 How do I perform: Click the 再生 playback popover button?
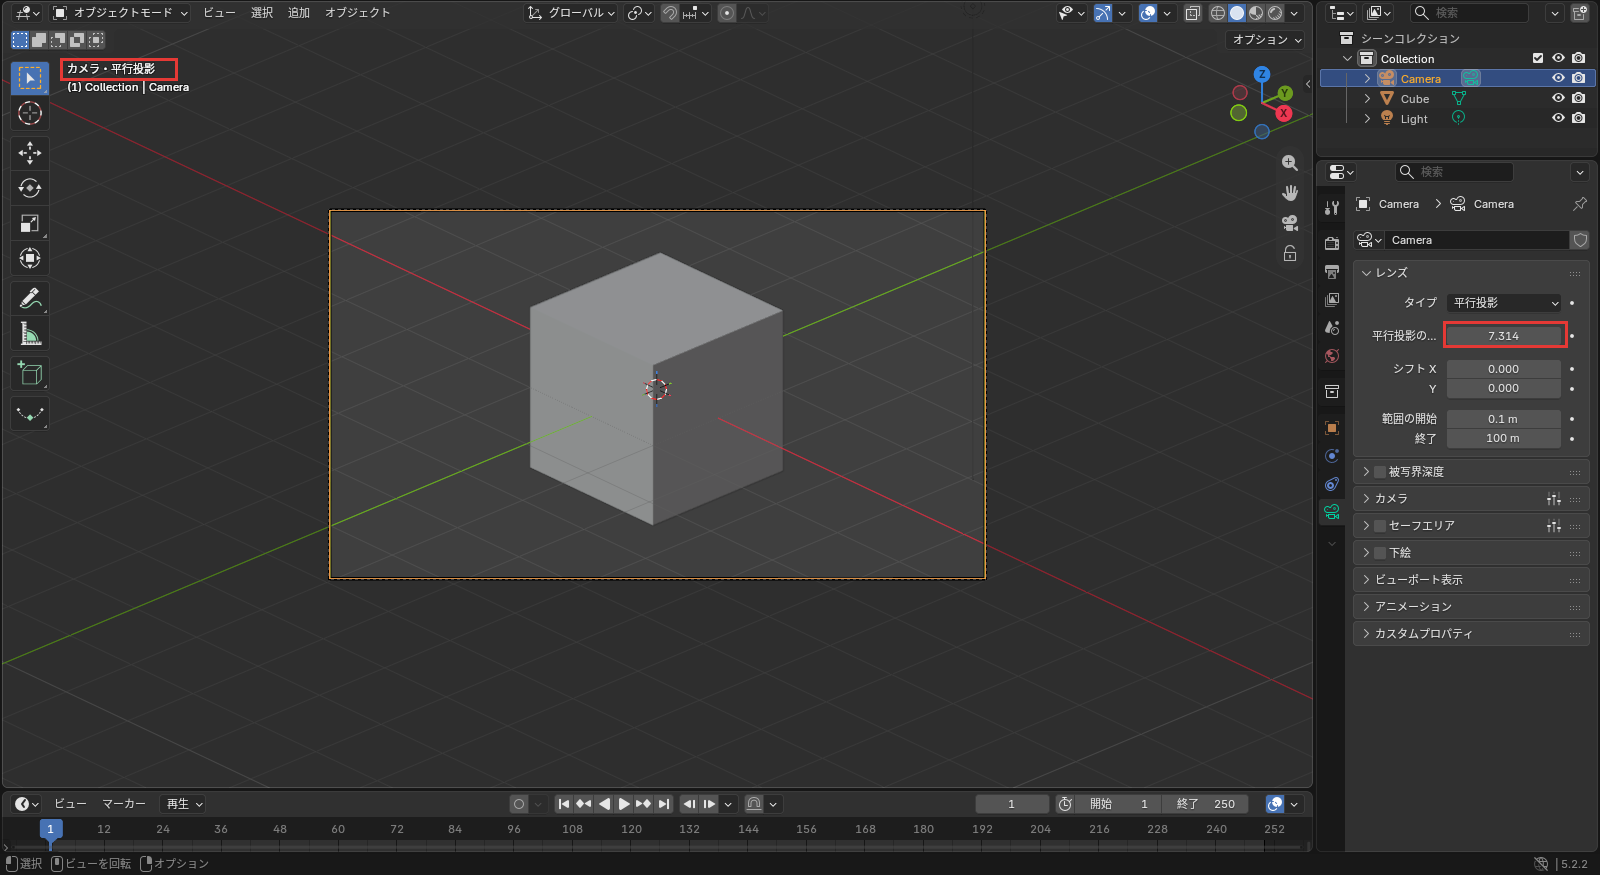184,804
